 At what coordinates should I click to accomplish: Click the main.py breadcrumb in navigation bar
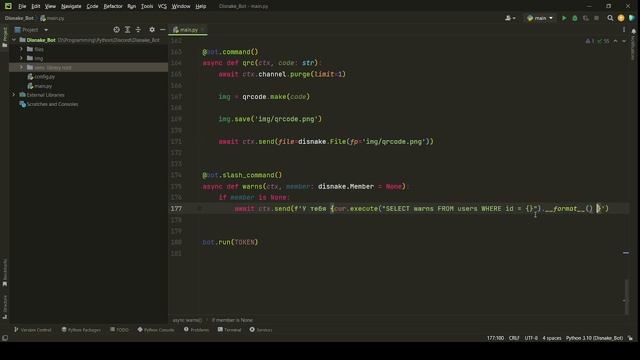[52, 18]
